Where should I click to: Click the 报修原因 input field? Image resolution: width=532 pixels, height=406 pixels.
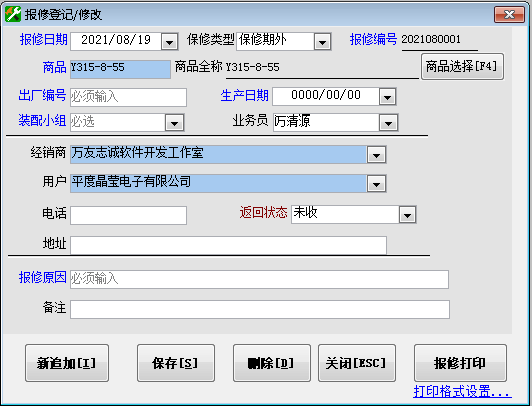260,279
